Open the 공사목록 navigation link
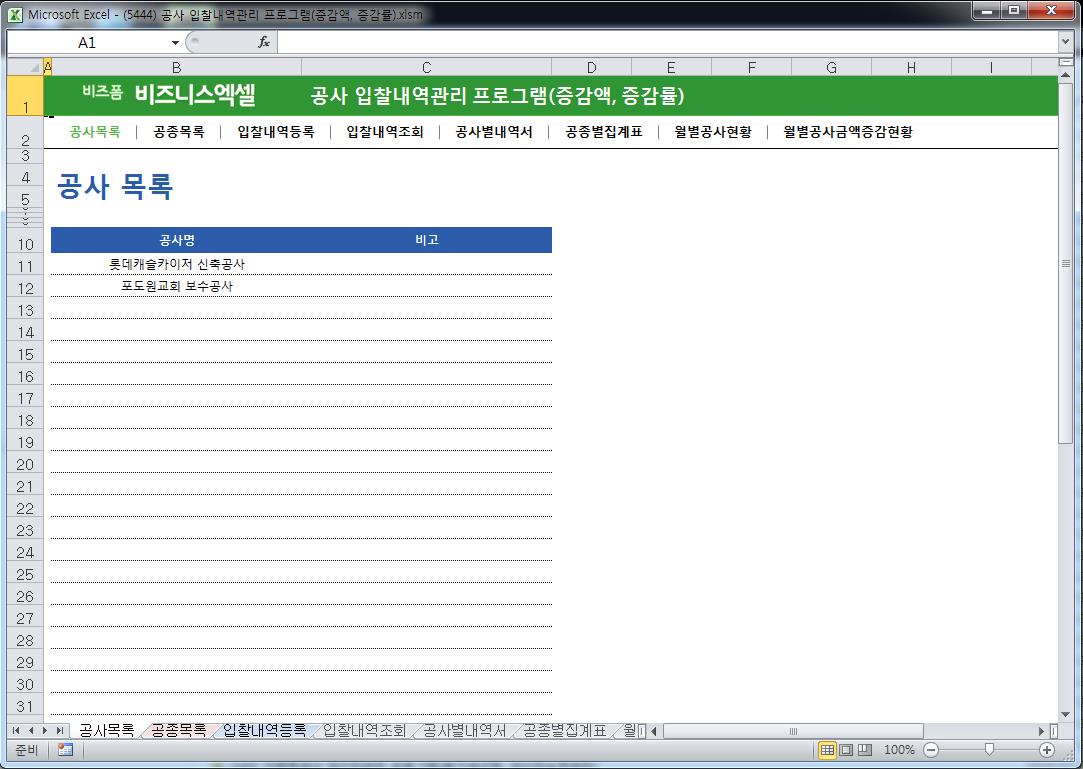Image resolution: width=1083 pixels, height=769 pixels. tap(95, 131)
